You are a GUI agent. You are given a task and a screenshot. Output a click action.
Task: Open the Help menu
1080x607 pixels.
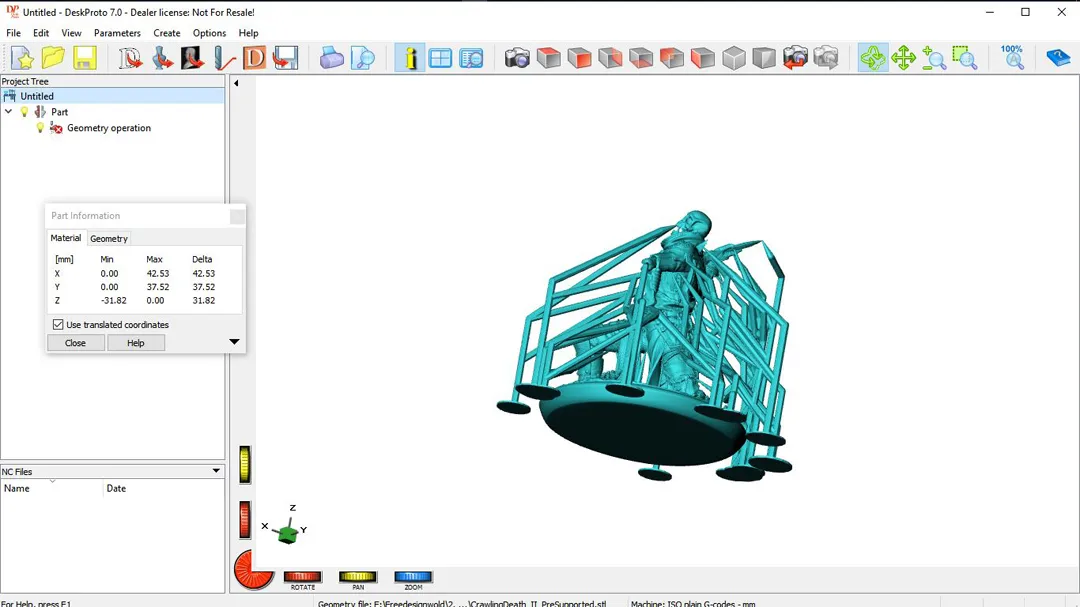coord(248,33)
